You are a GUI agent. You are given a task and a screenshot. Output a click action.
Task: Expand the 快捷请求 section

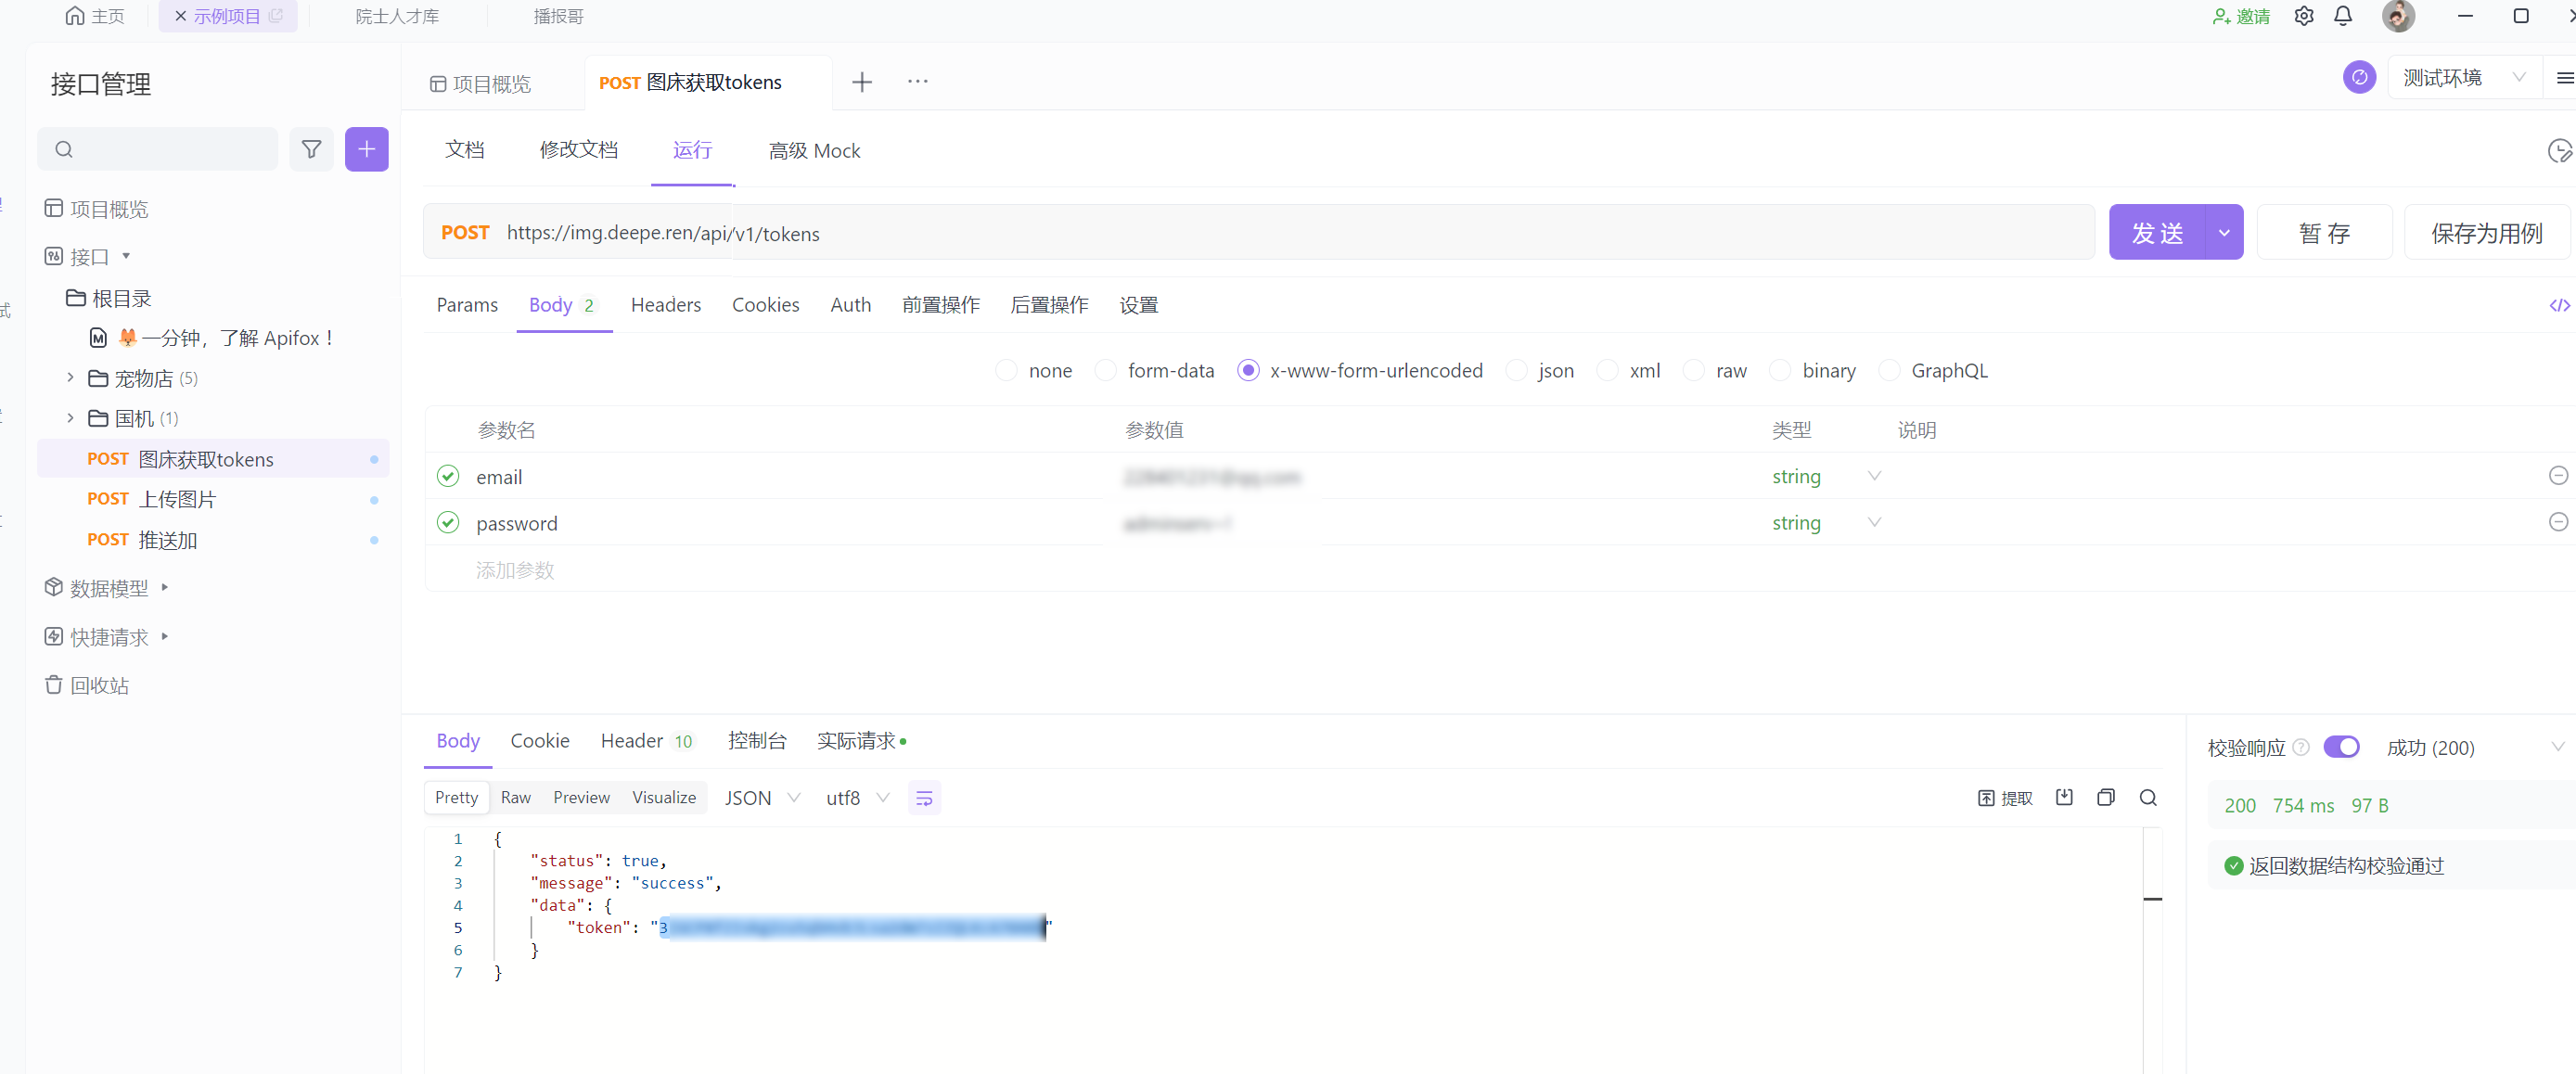click(165, 636)
